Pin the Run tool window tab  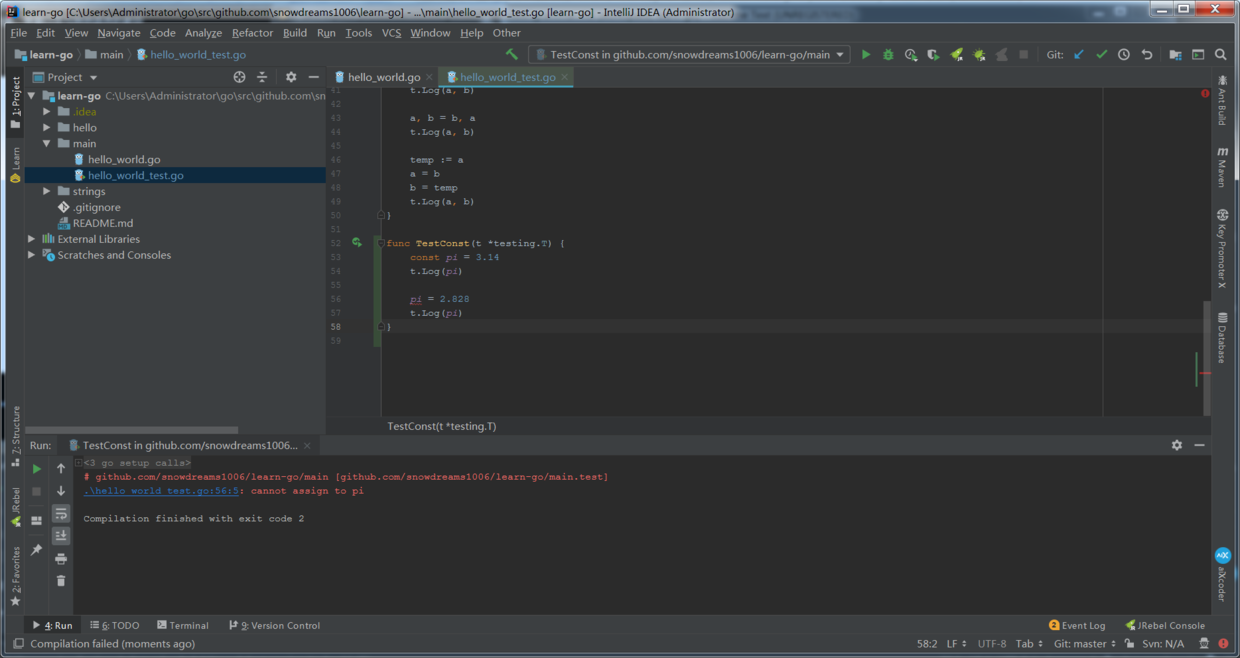(38, 548)
